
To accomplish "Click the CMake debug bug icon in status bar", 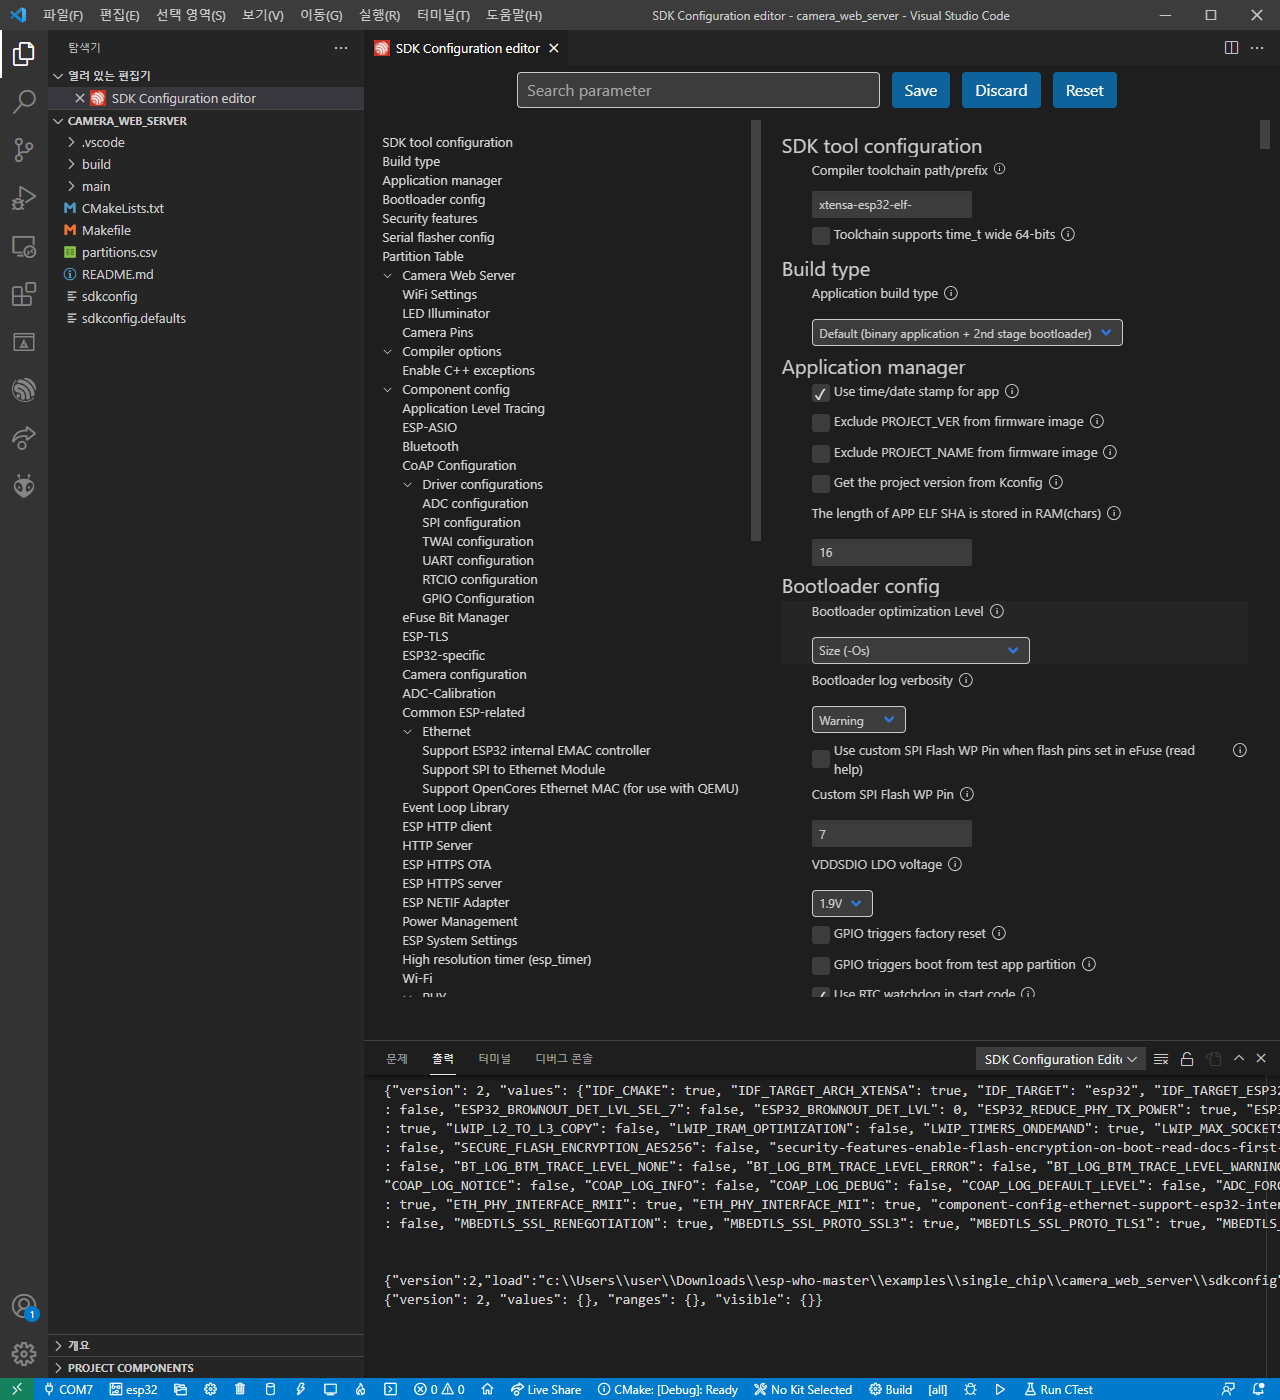I will point(970,1389).
